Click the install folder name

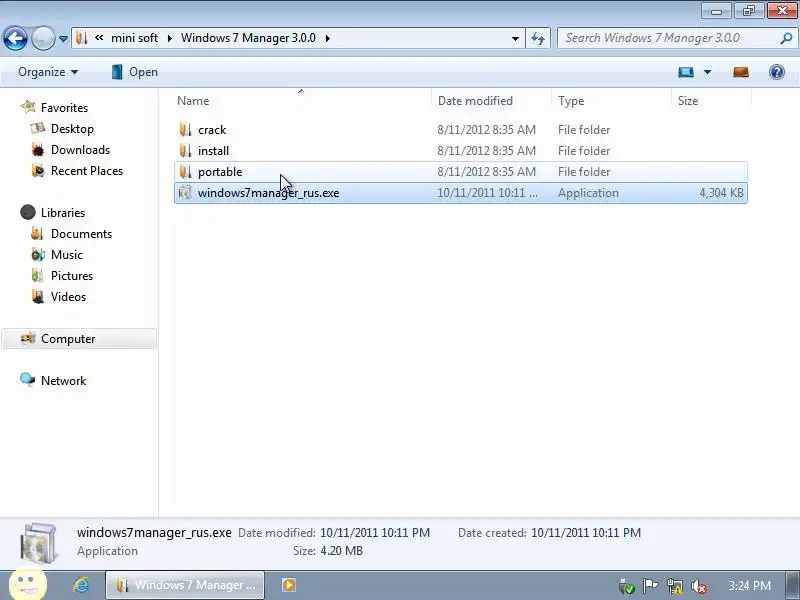213,151
